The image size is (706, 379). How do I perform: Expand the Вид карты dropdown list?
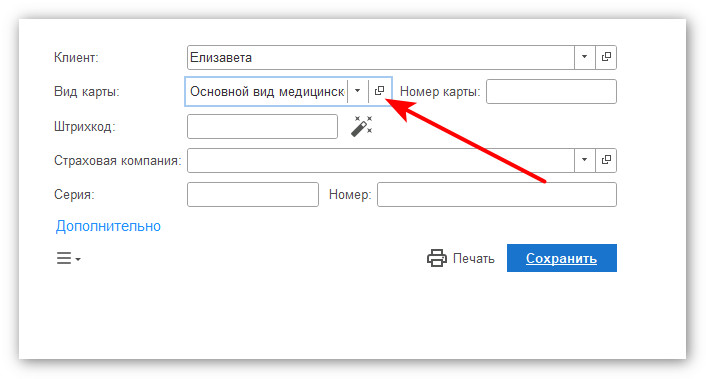[358, 91]
